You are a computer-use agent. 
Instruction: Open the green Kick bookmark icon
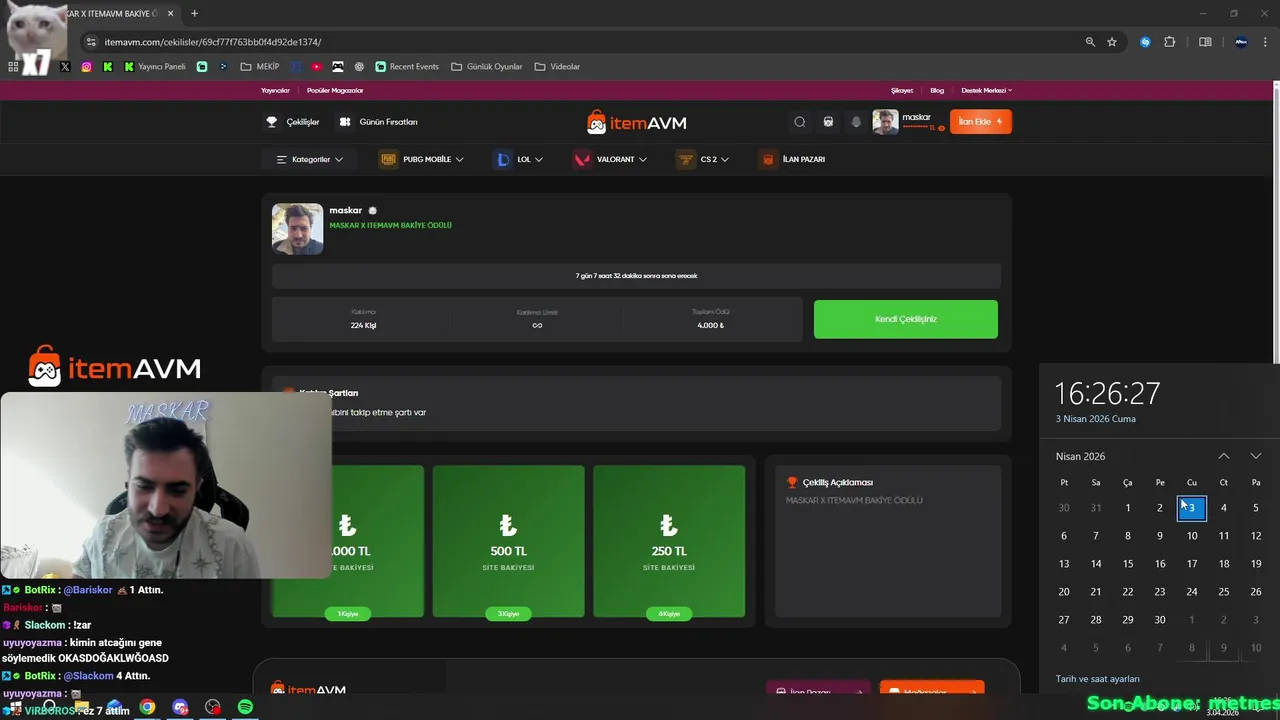[x=107, y=67]
